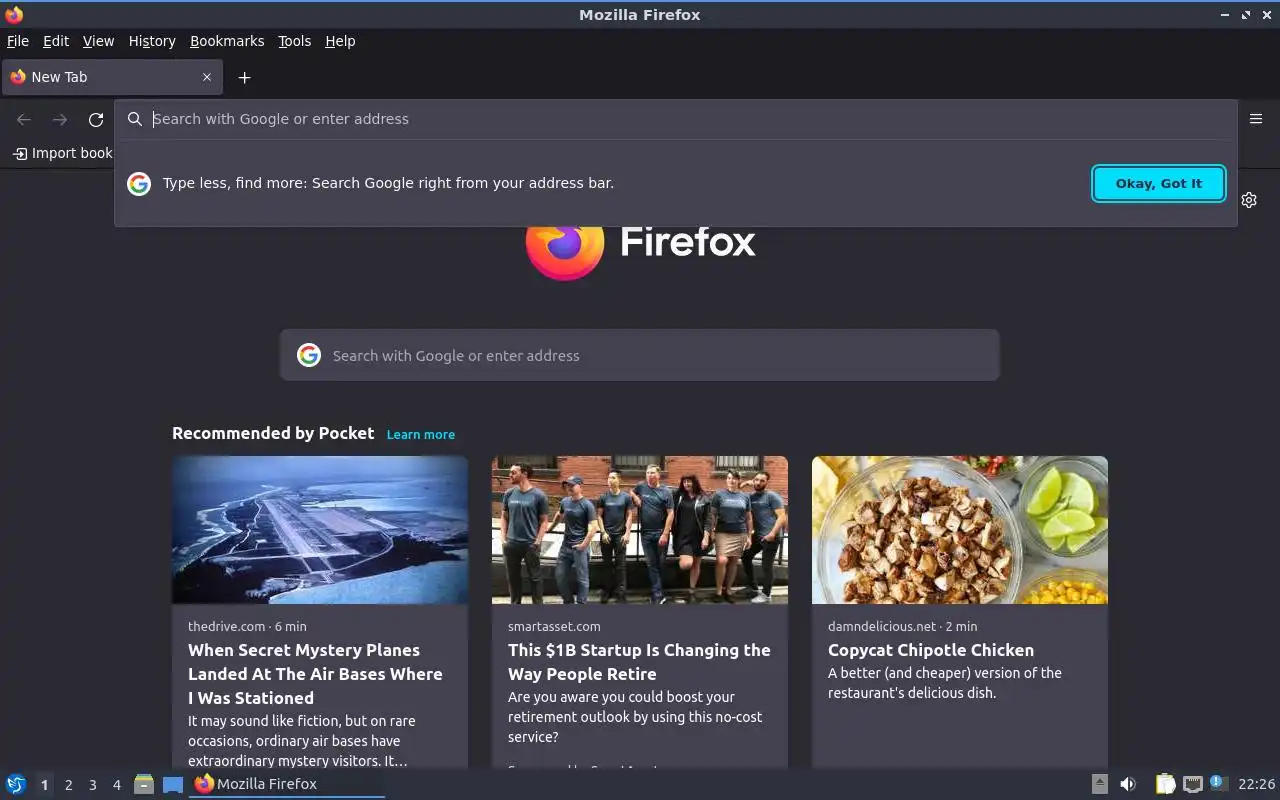Switch to workspace 3 in taskbar

(x=93, y=785)
